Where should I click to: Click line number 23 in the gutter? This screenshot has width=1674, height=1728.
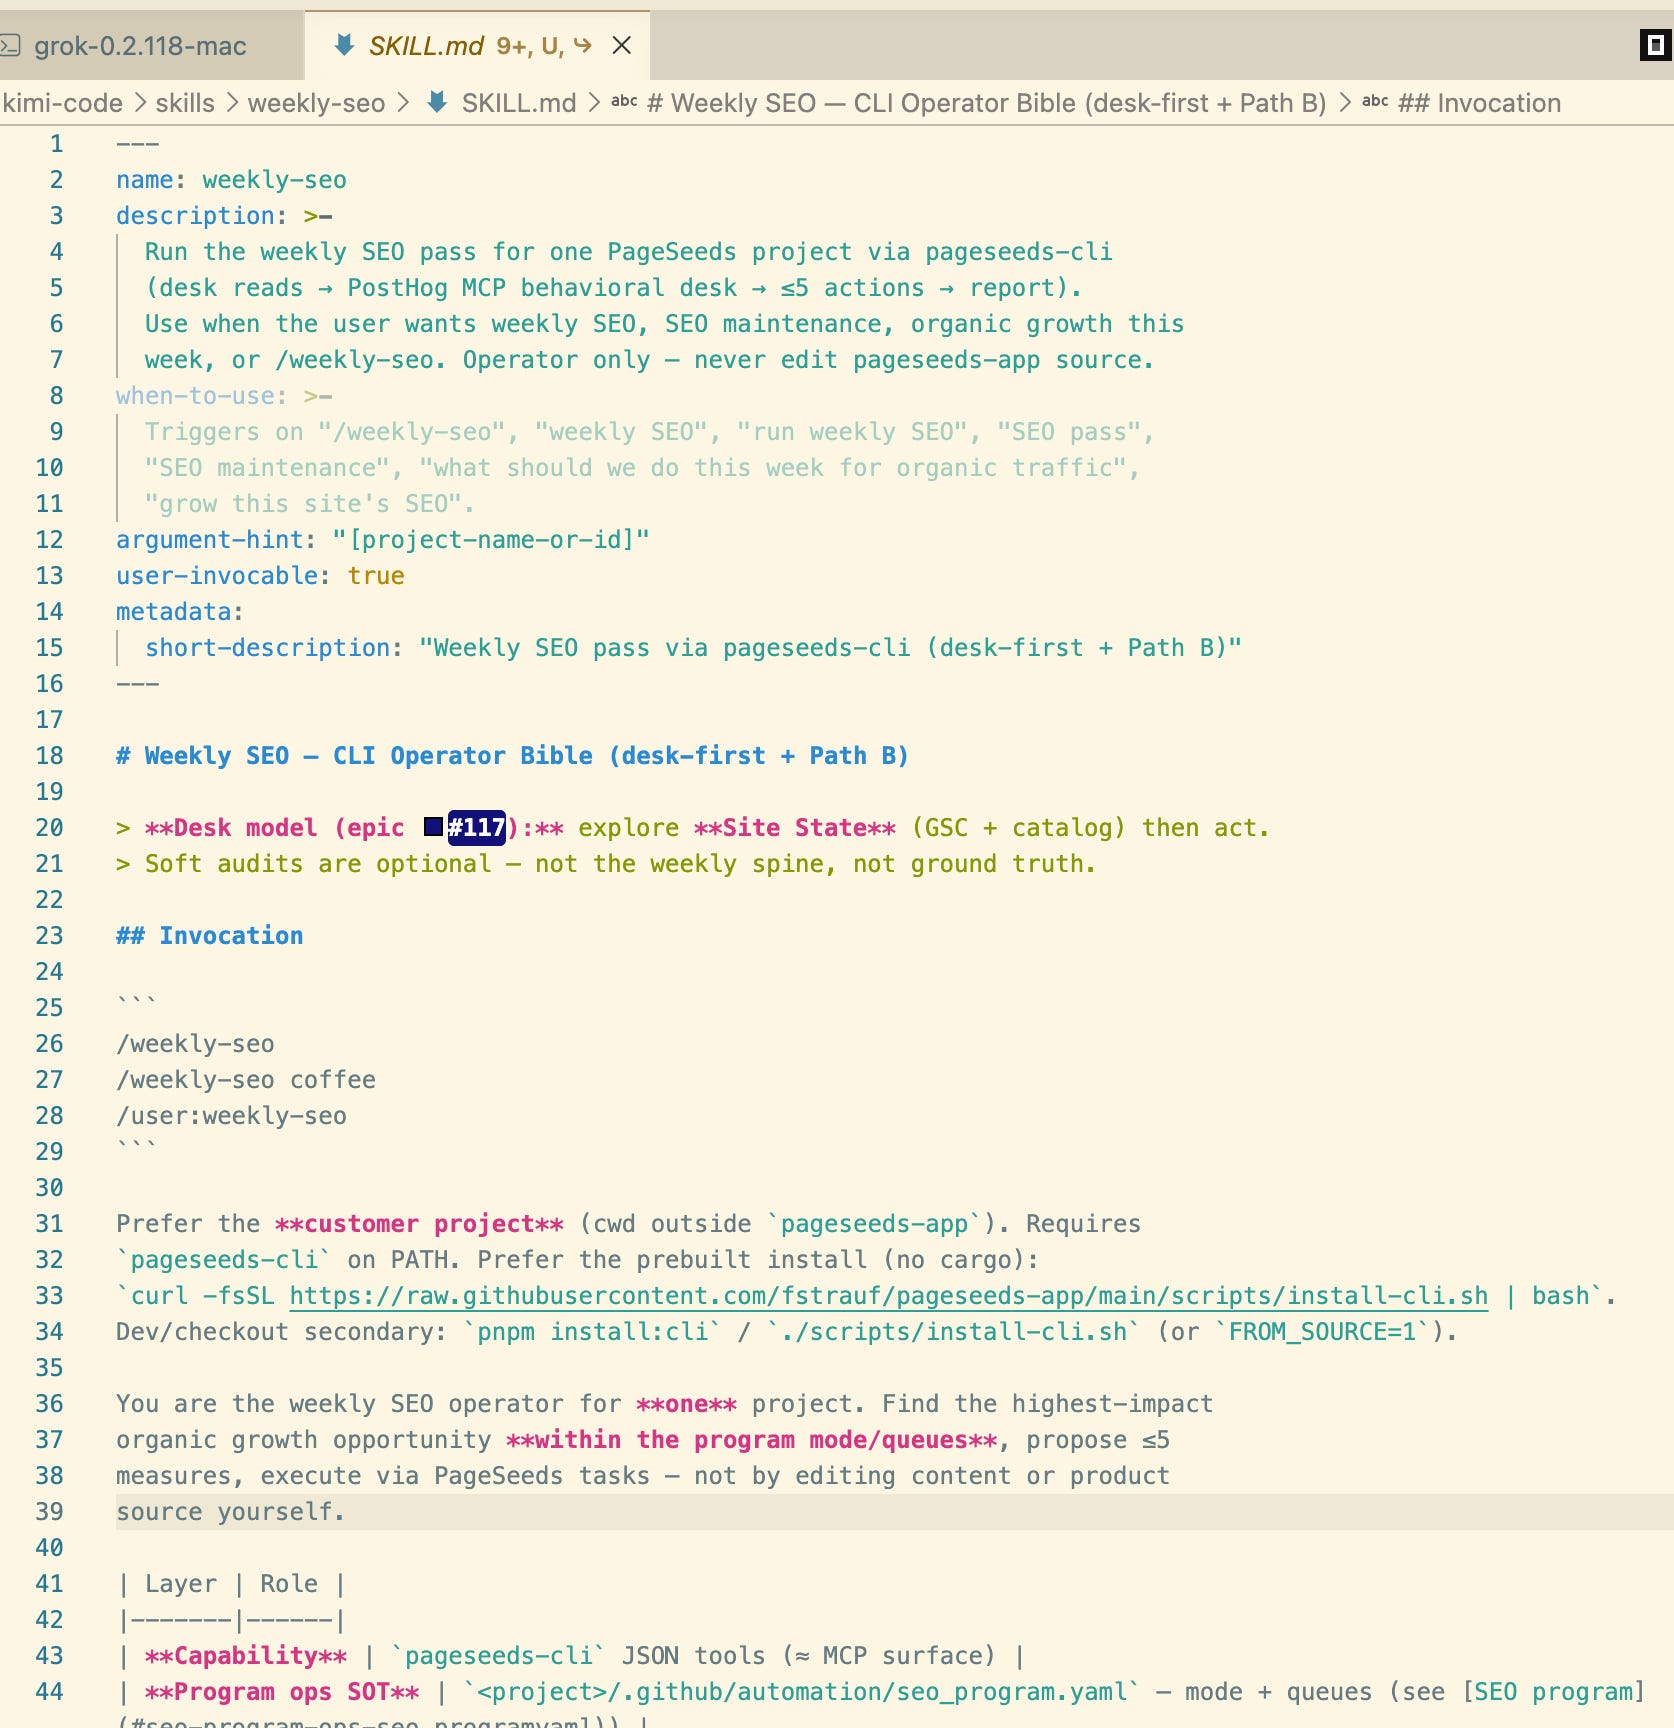pos(49,936)
